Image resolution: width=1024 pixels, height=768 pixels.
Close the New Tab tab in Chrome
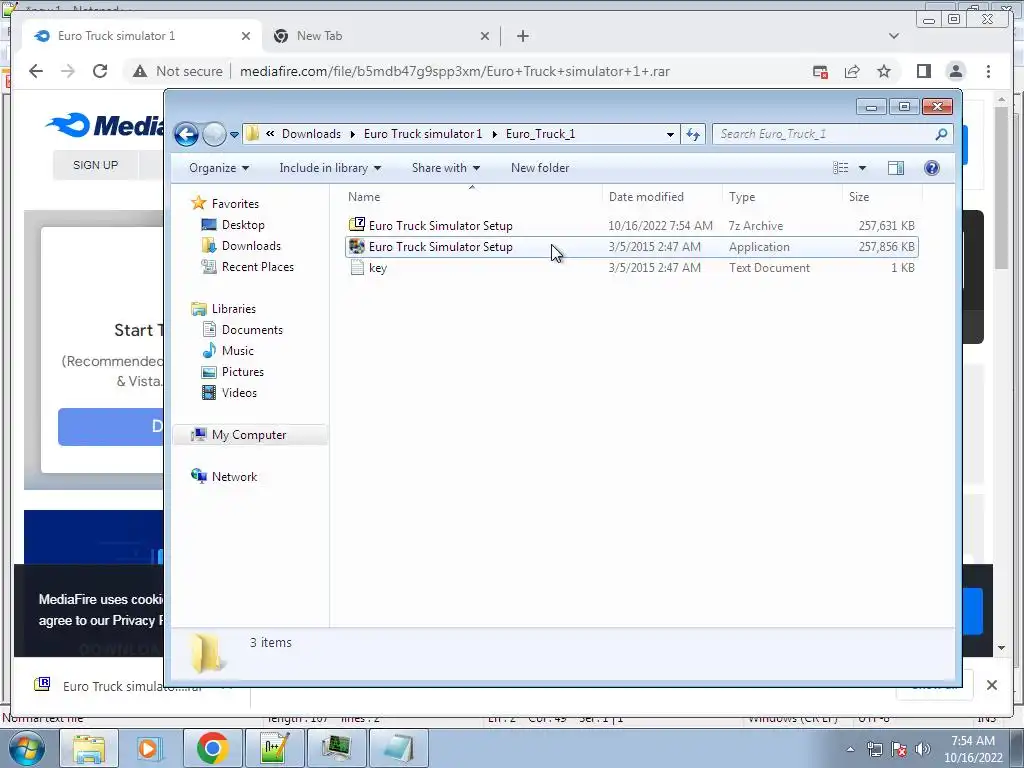point(485,36)
